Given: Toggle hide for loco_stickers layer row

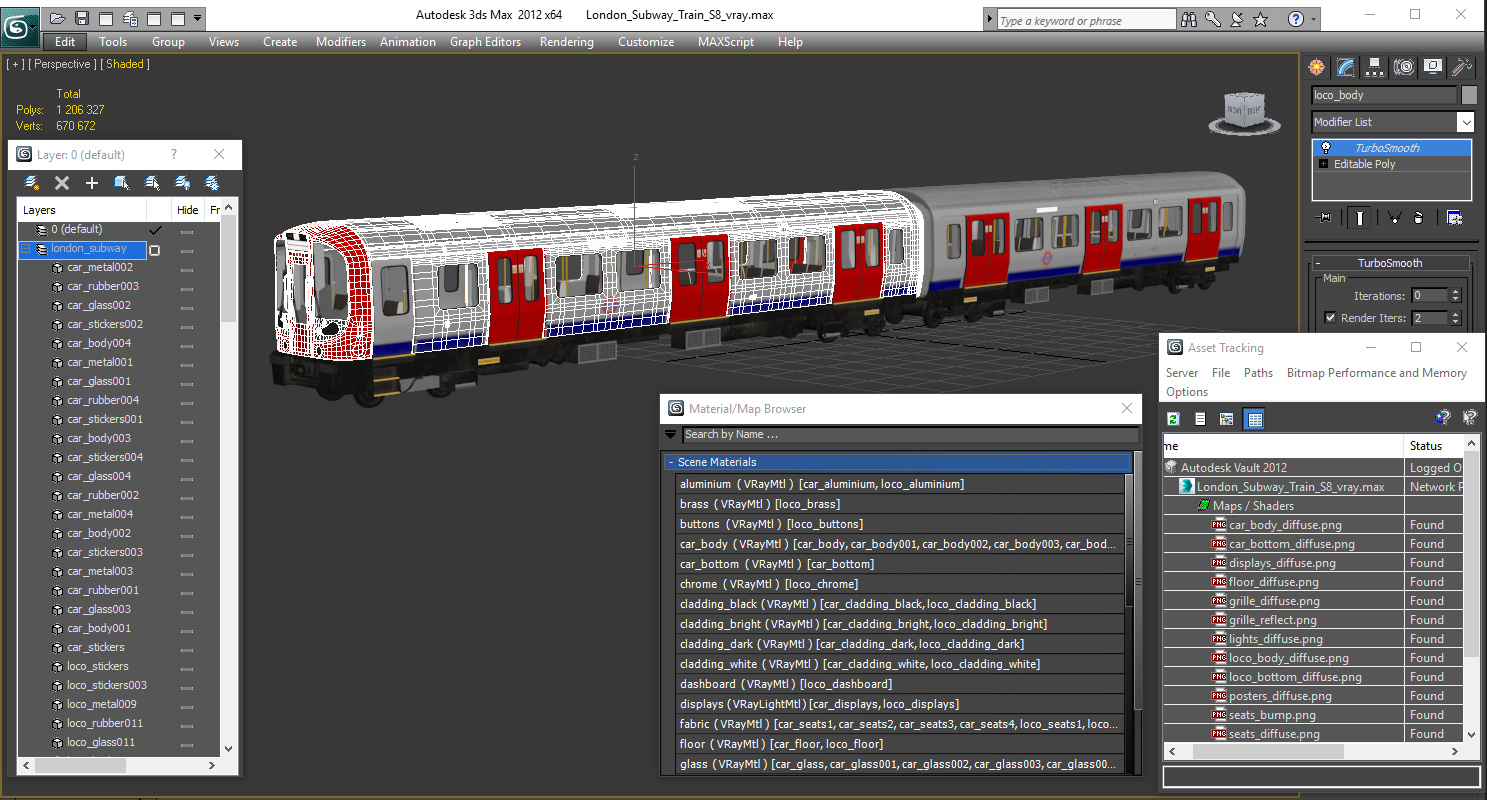Looking at the screenshot, I should (187, 667).
